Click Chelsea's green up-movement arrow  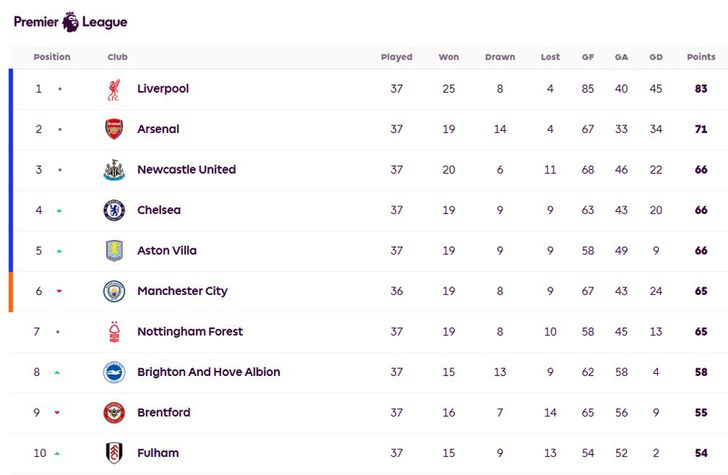tap(59, 210)
